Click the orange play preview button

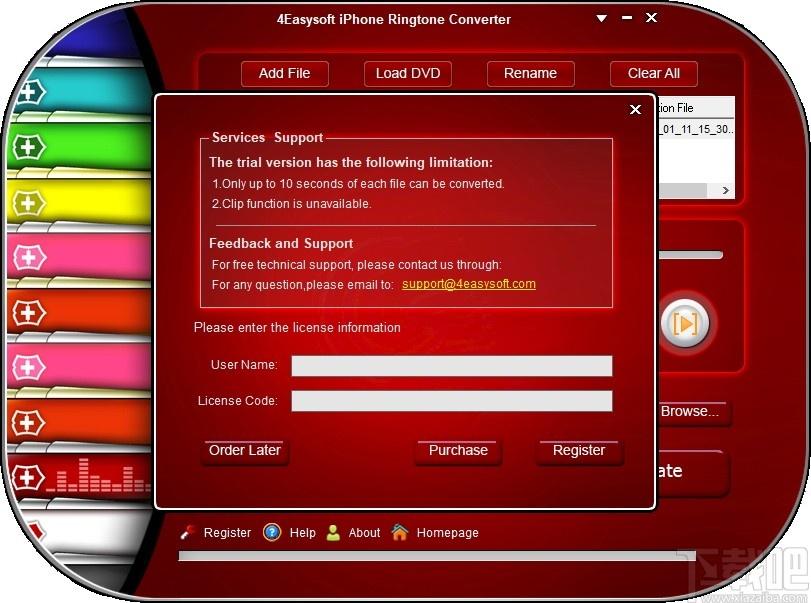pyautogui.click(x=686, y=324)
